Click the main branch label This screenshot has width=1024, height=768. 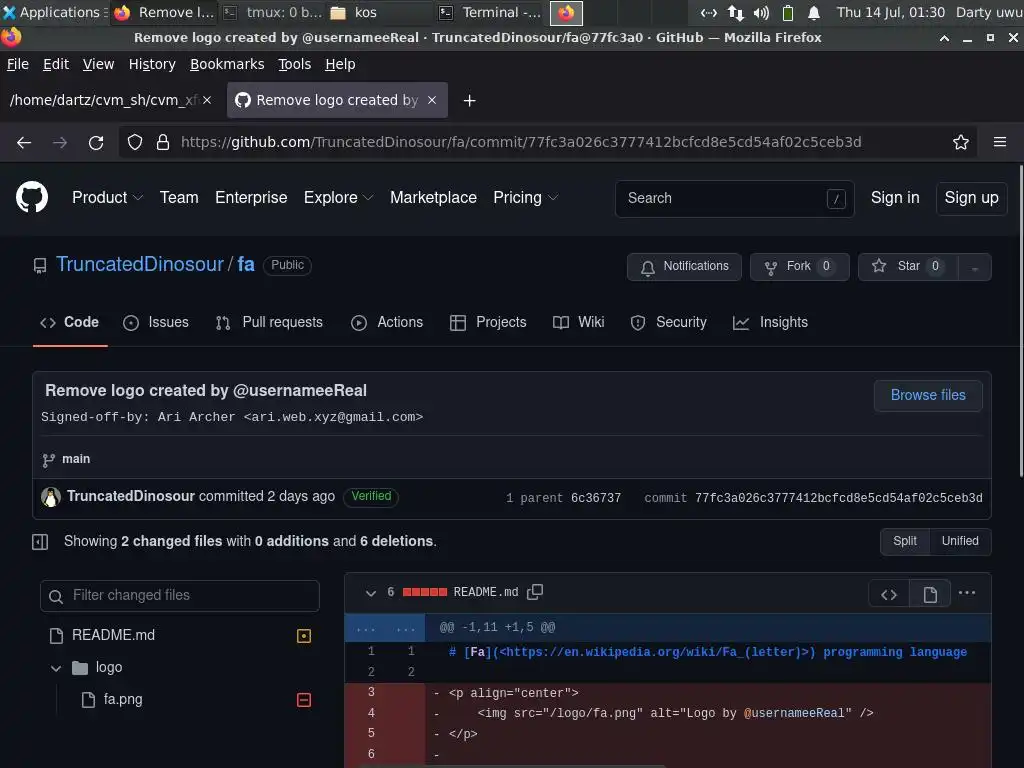76,460
